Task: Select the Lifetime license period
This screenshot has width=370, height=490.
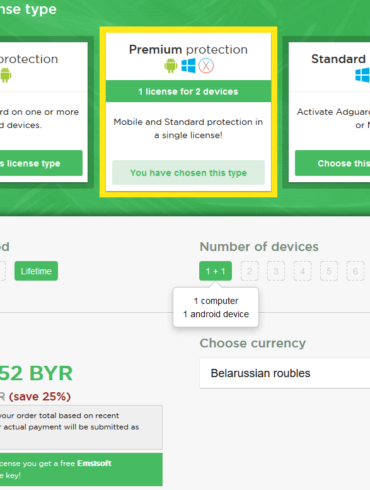Action: (x=36, y=271)
